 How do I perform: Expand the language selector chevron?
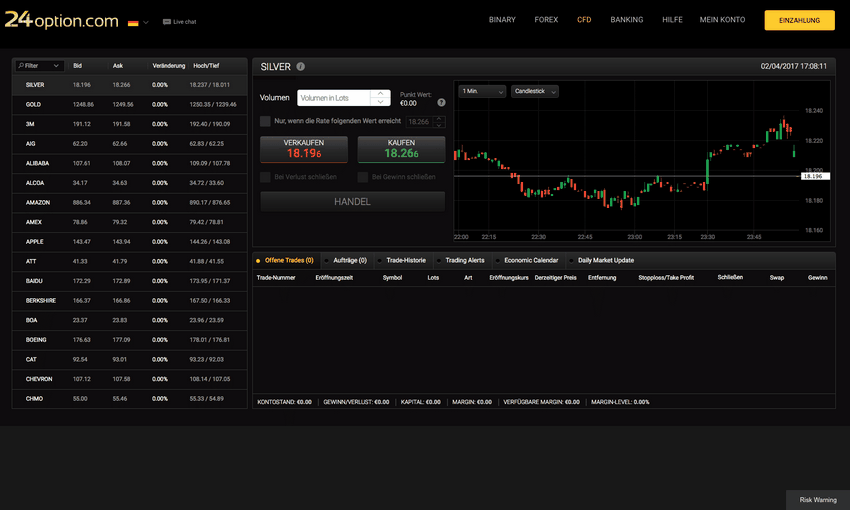[x=146, y=23]
